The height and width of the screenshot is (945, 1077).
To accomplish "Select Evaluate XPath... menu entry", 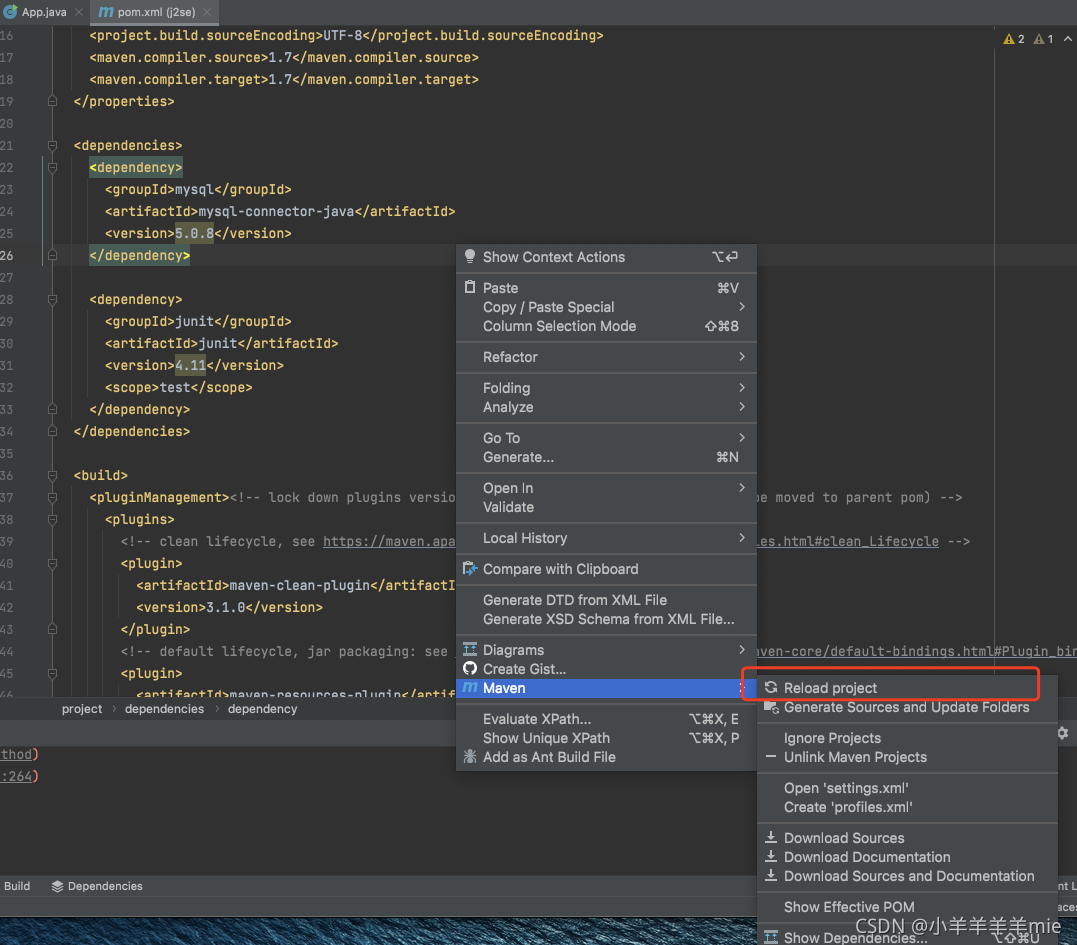I will (606, 719).
